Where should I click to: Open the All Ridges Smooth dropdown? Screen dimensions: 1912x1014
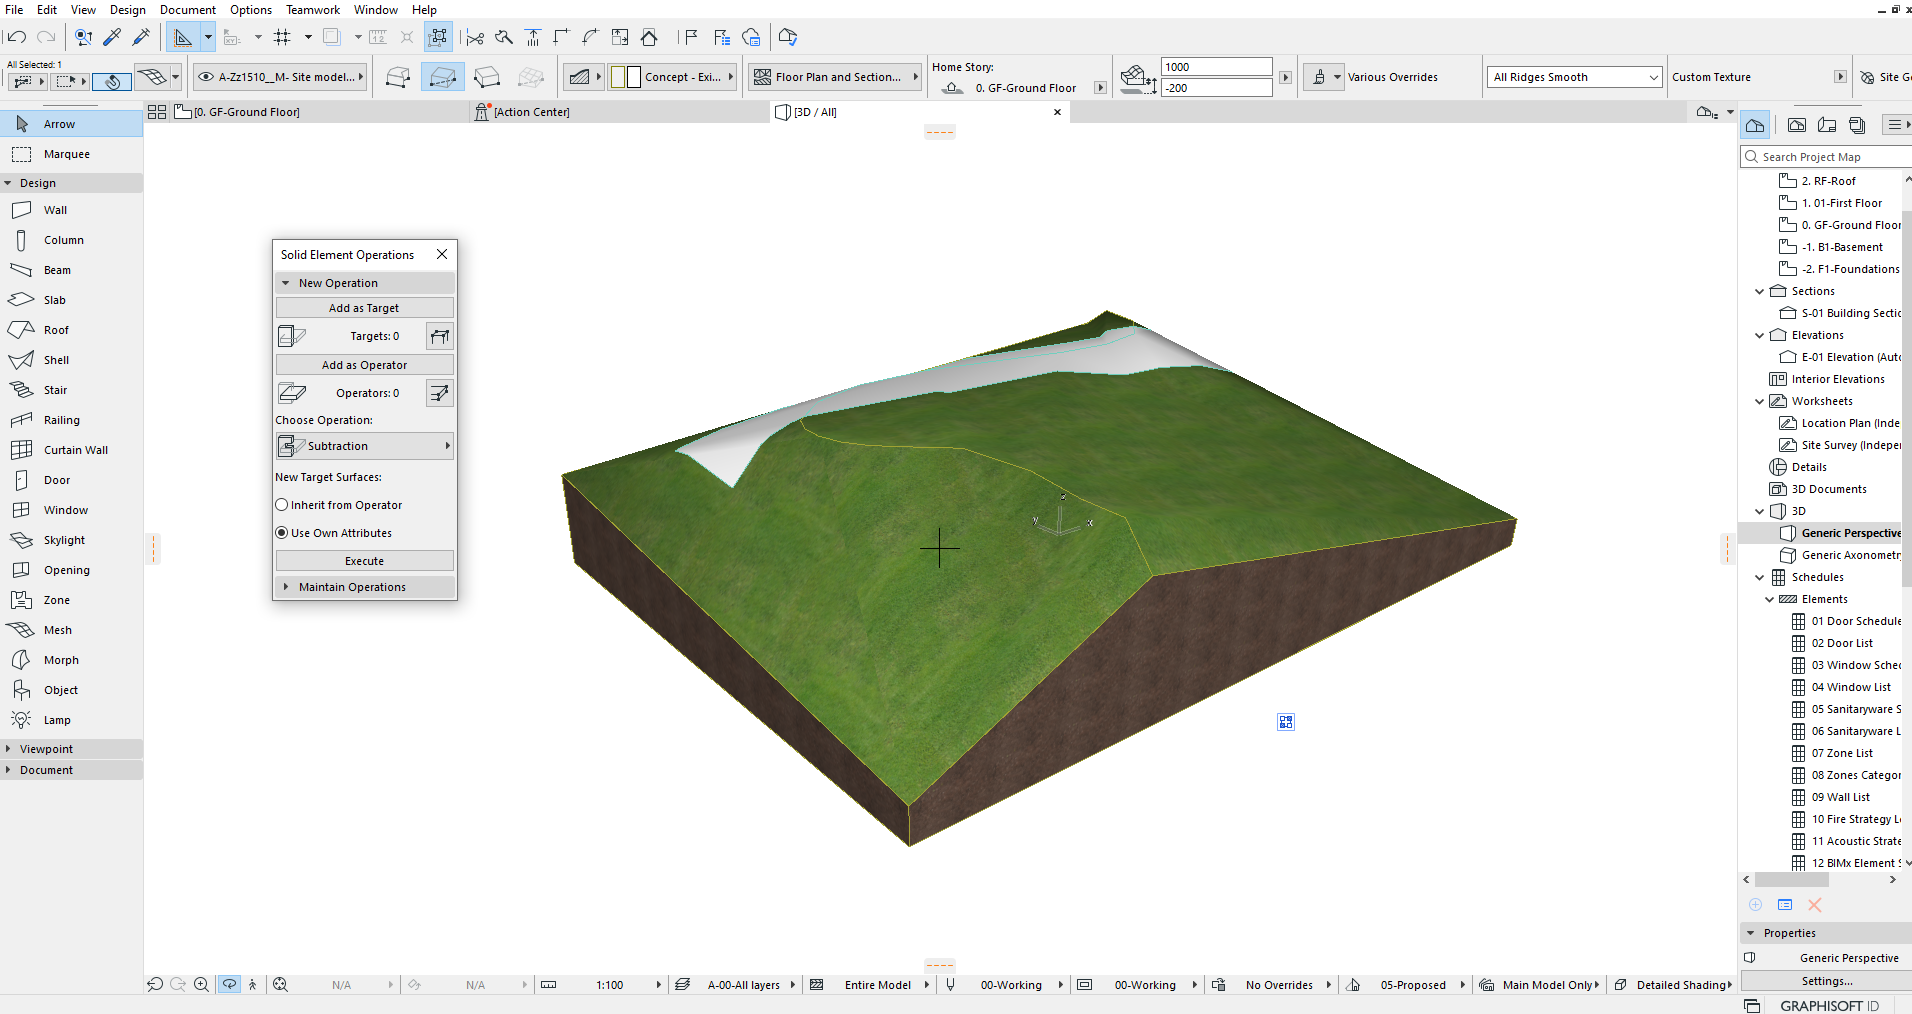pyautogui.click(x=1574, y=77)
